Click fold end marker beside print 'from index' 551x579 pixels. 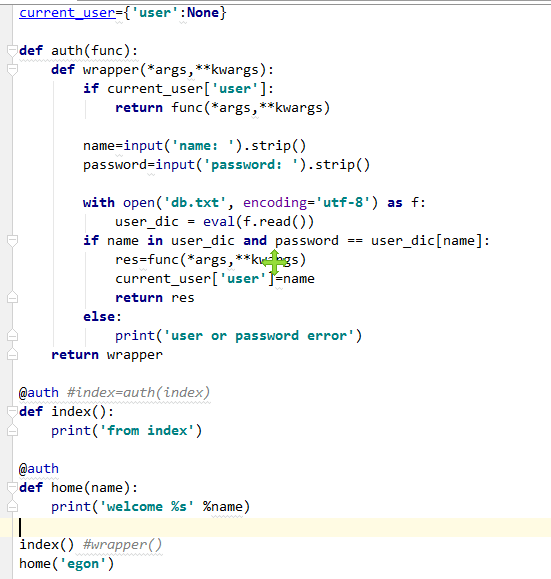pyautogui.click(x=12, y=431)
